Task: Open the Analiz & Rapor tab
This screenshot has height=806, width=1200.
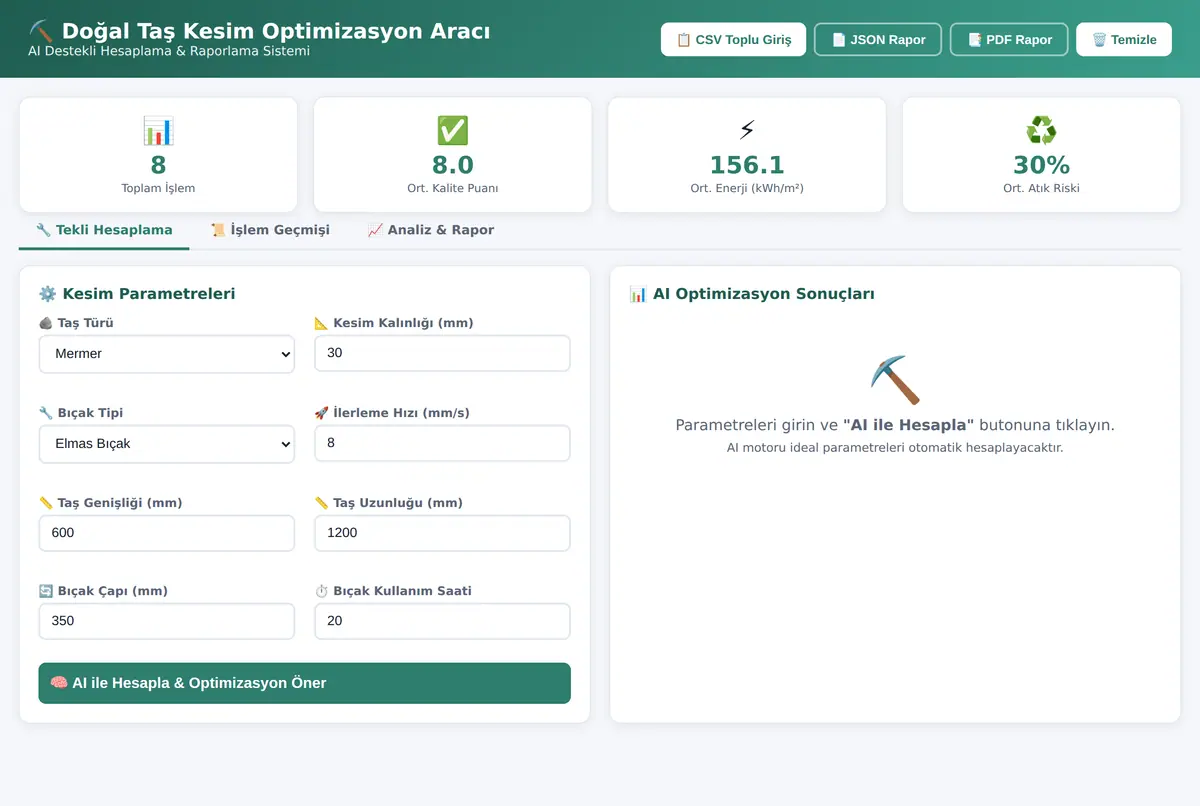Action: pos(431,230)
